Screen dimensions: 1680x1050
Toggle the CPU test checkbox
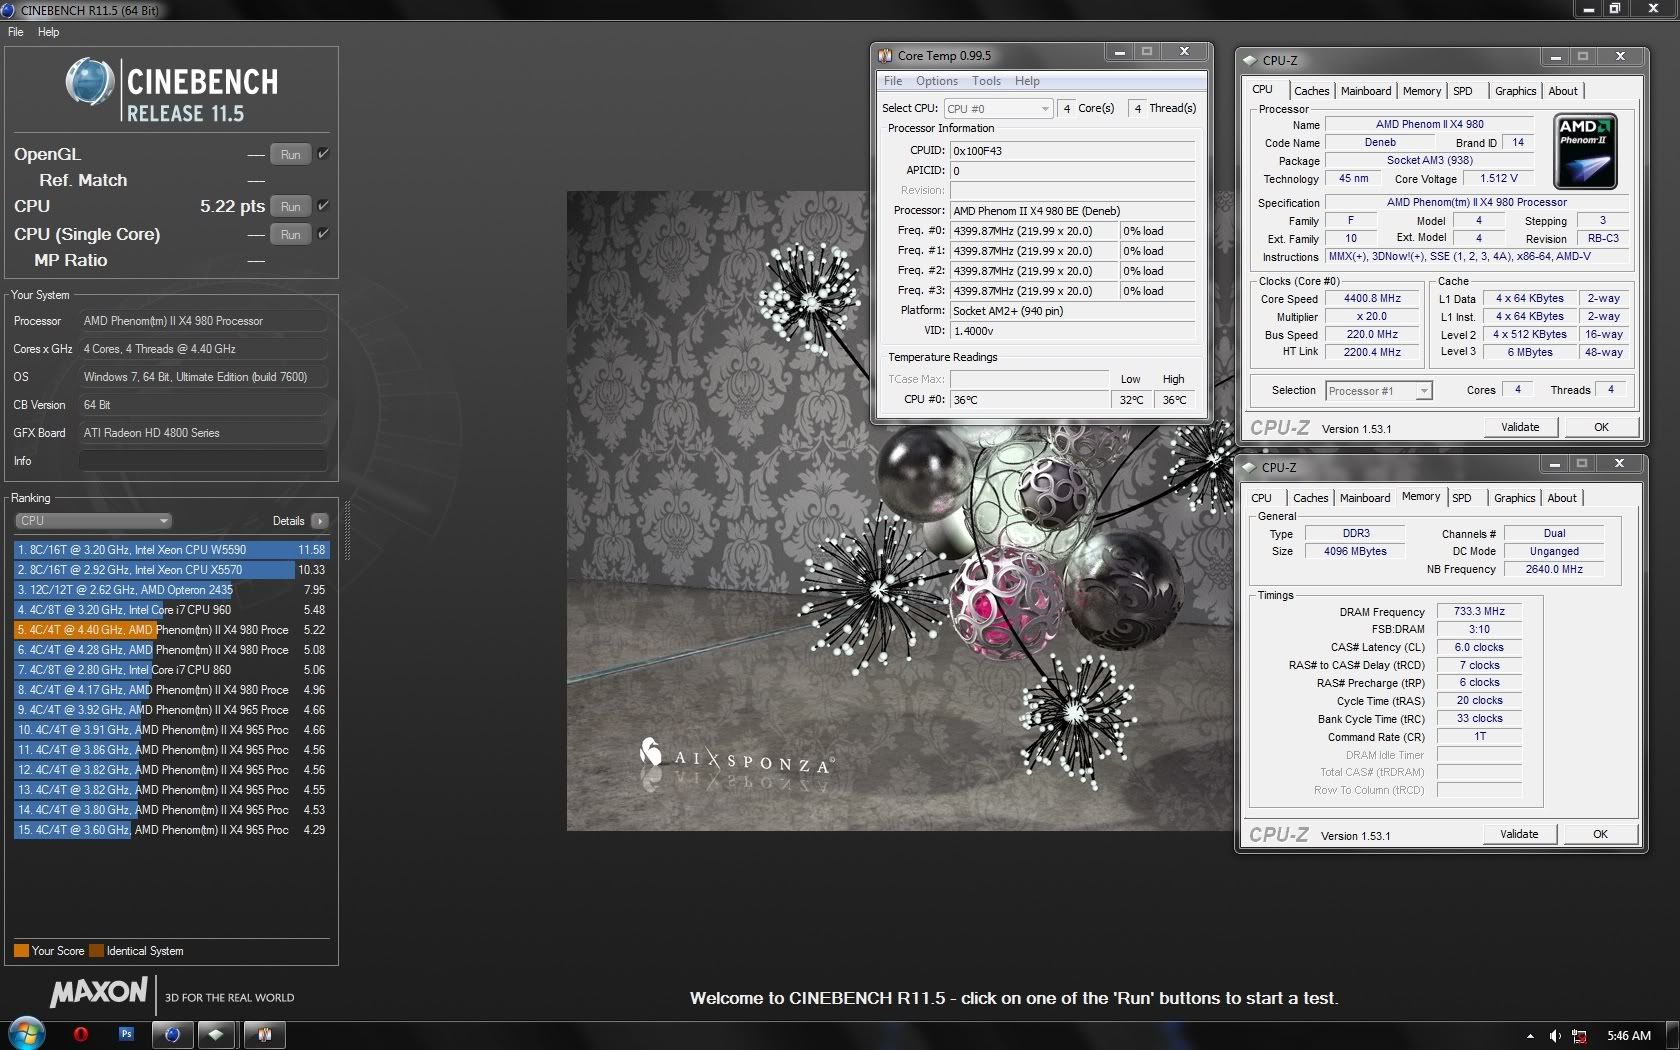(x=324, y=206)
